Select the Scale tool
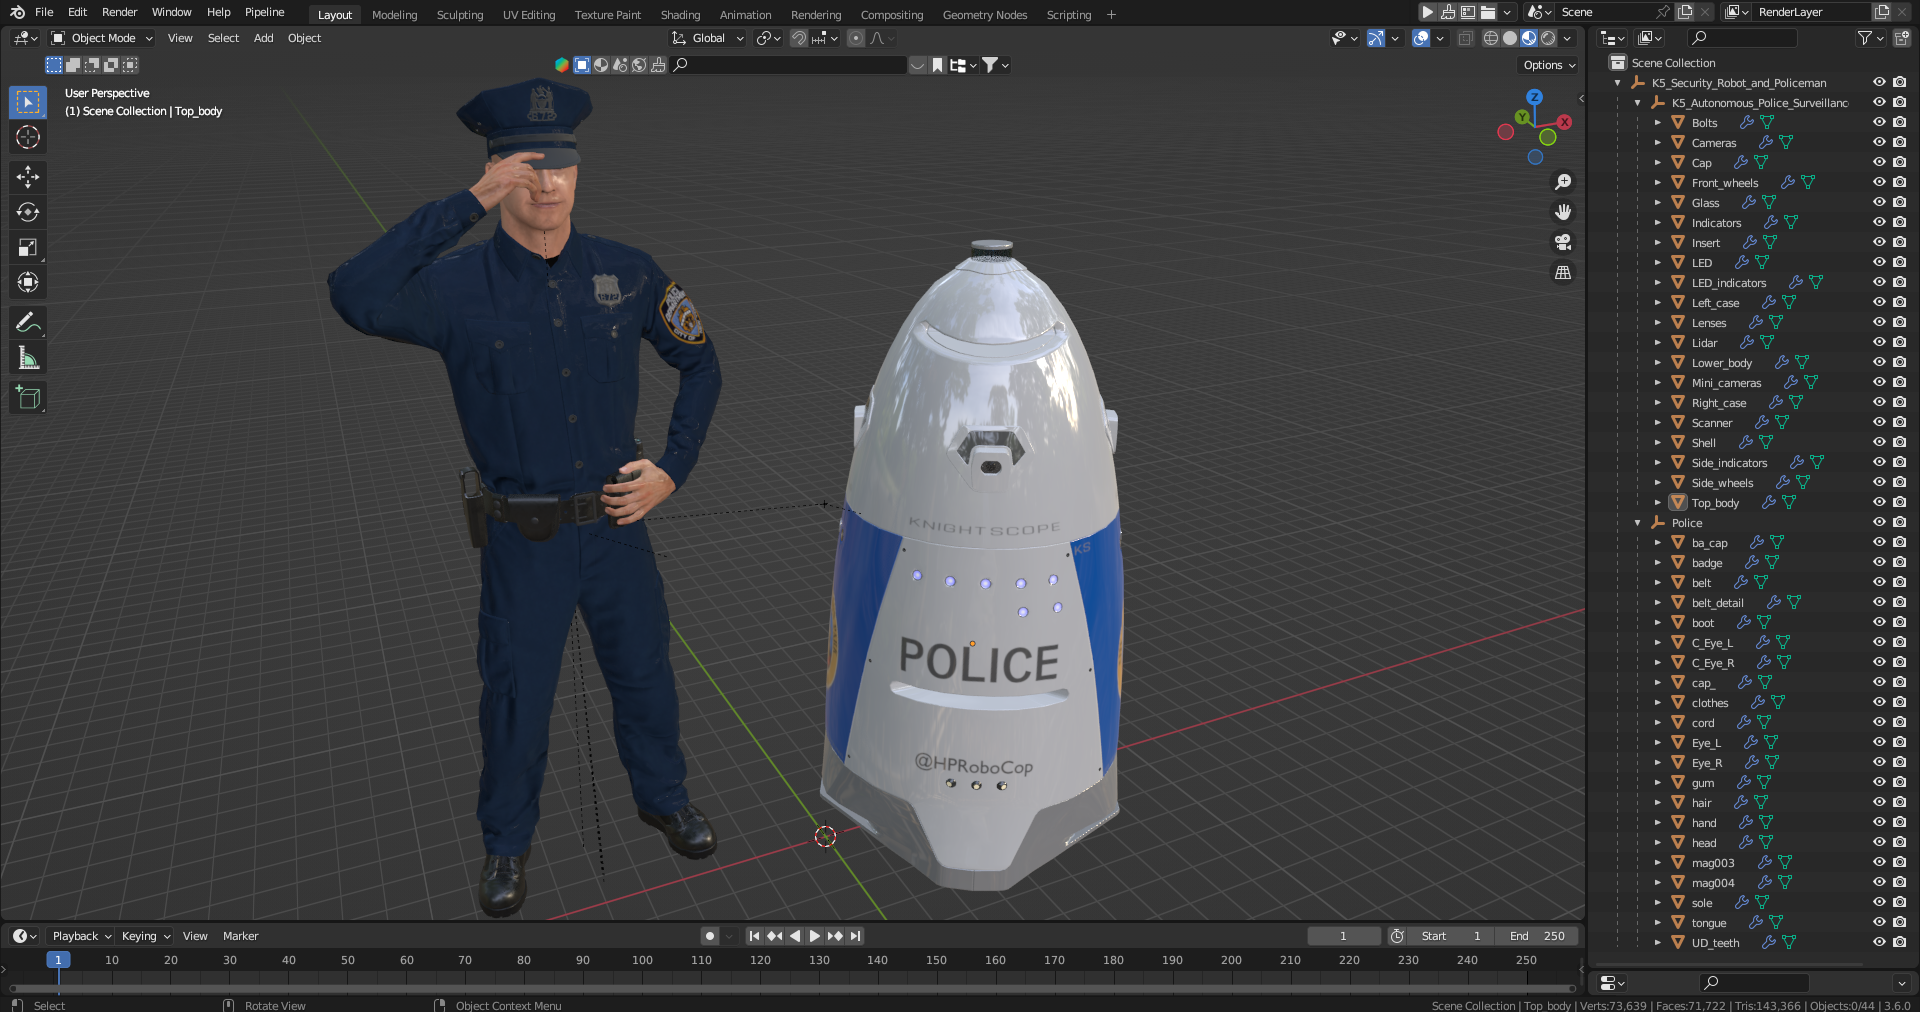This screenshot has width=1920, height=1012. pyautogui.click(x=28, y=247)
